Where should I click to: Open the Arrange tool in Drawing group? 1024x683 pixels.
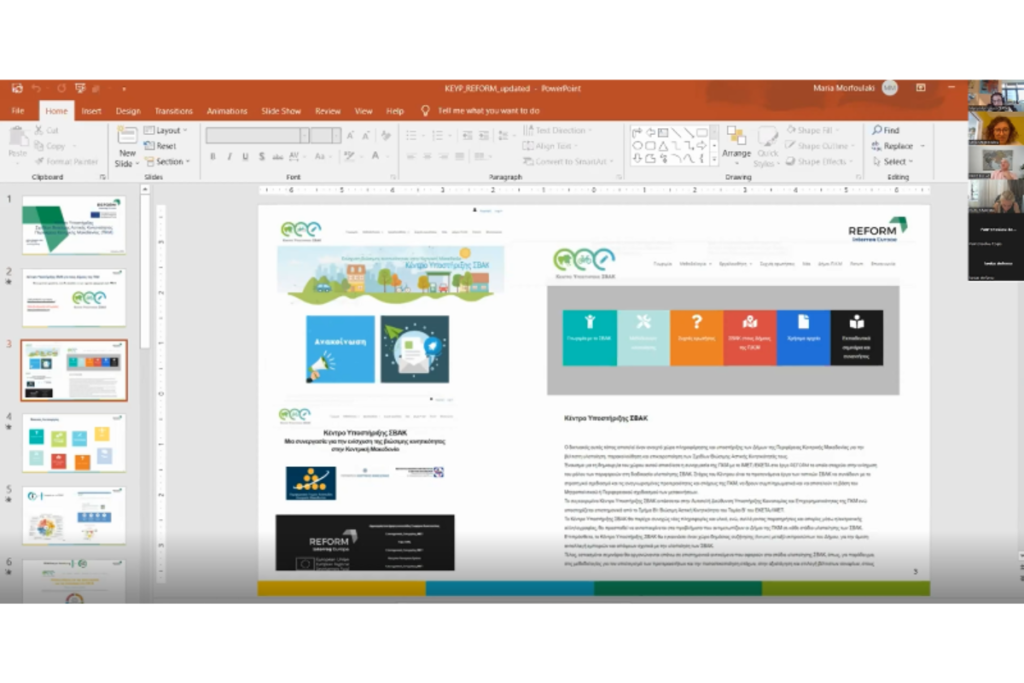click(736, 142)
